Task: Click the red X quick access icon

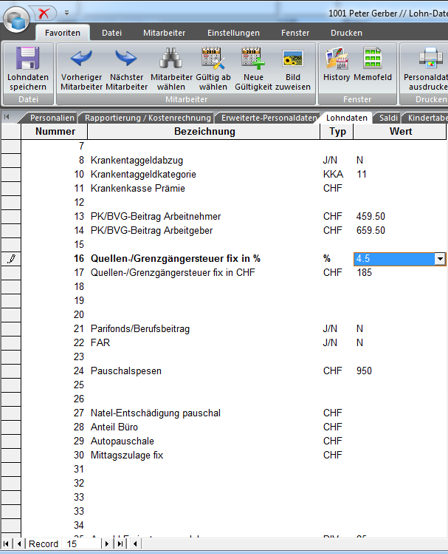Action: point(44,13)
